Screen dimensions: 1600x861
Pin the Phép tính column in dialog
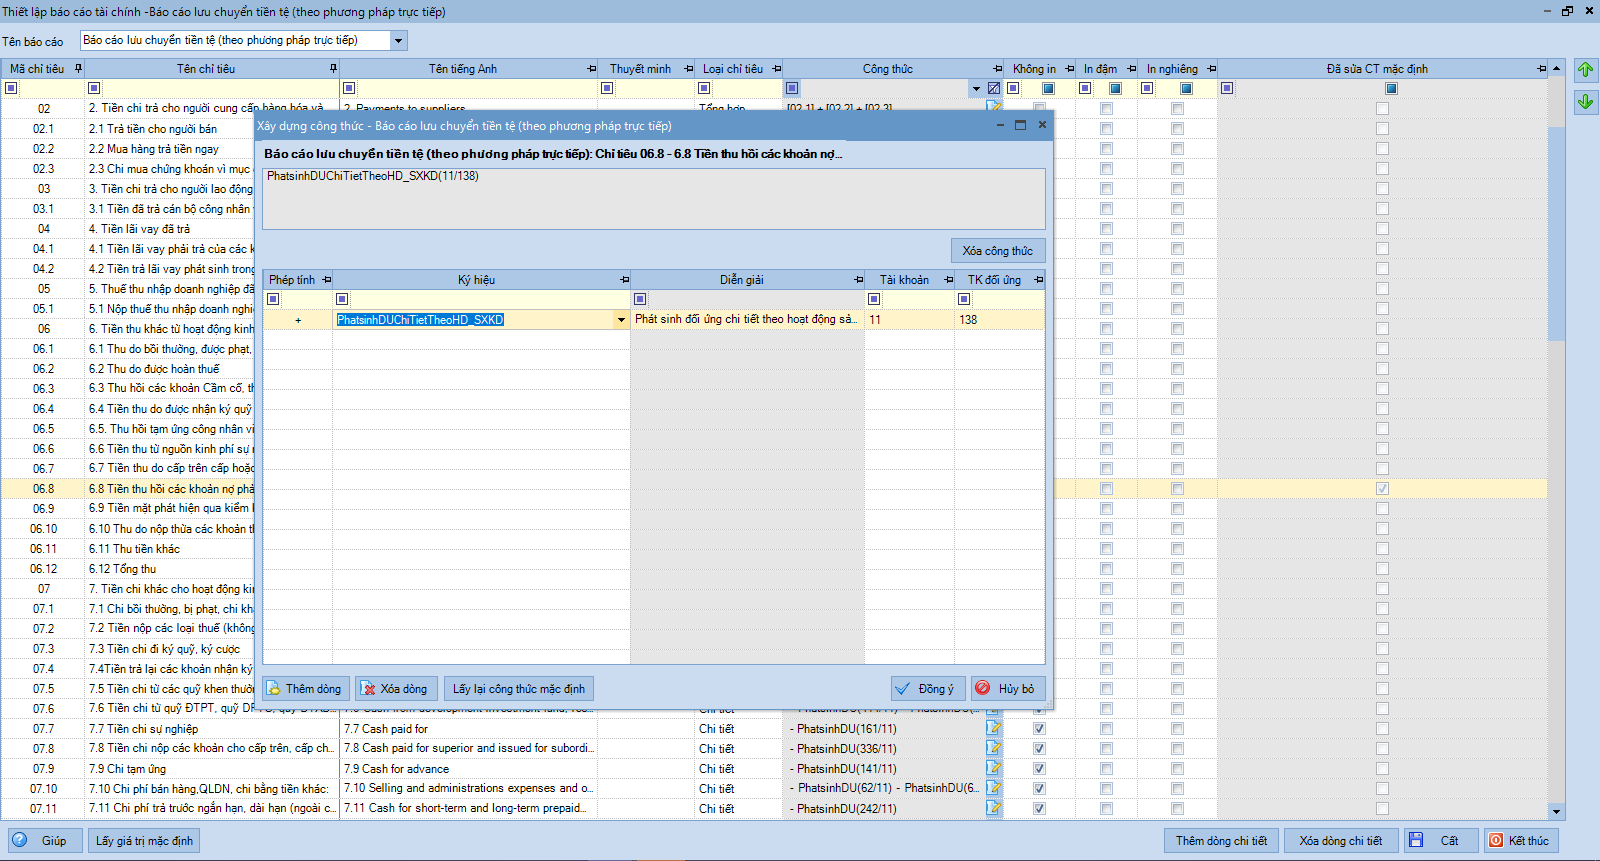click(326, 280)
